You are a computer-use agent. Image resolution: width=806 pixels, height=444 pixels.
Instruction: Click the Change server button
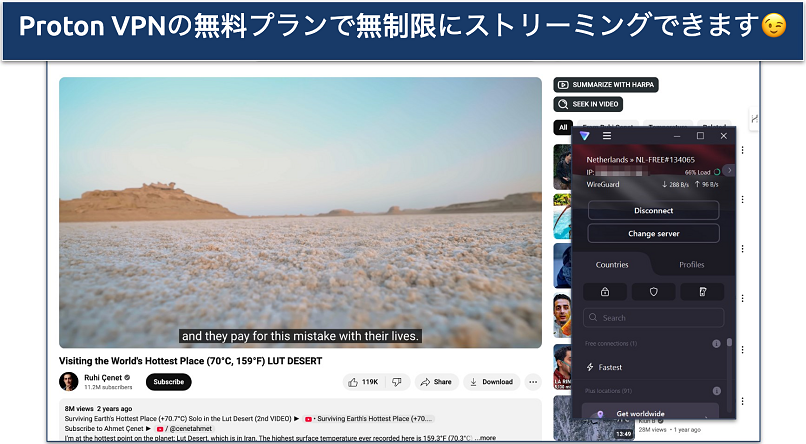pyautogui.click(x=653, y=233)
